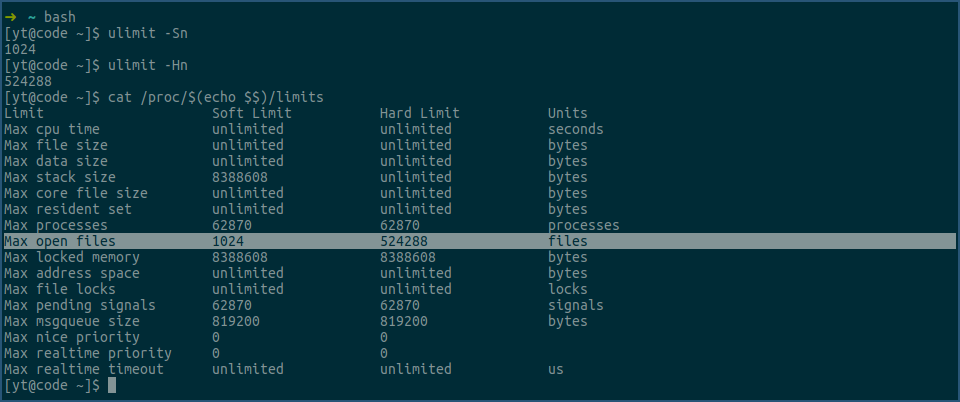Click the "us" unit of realtime timeout
Viewport: 960px width, 402px height.
click(x=556, y=369)
